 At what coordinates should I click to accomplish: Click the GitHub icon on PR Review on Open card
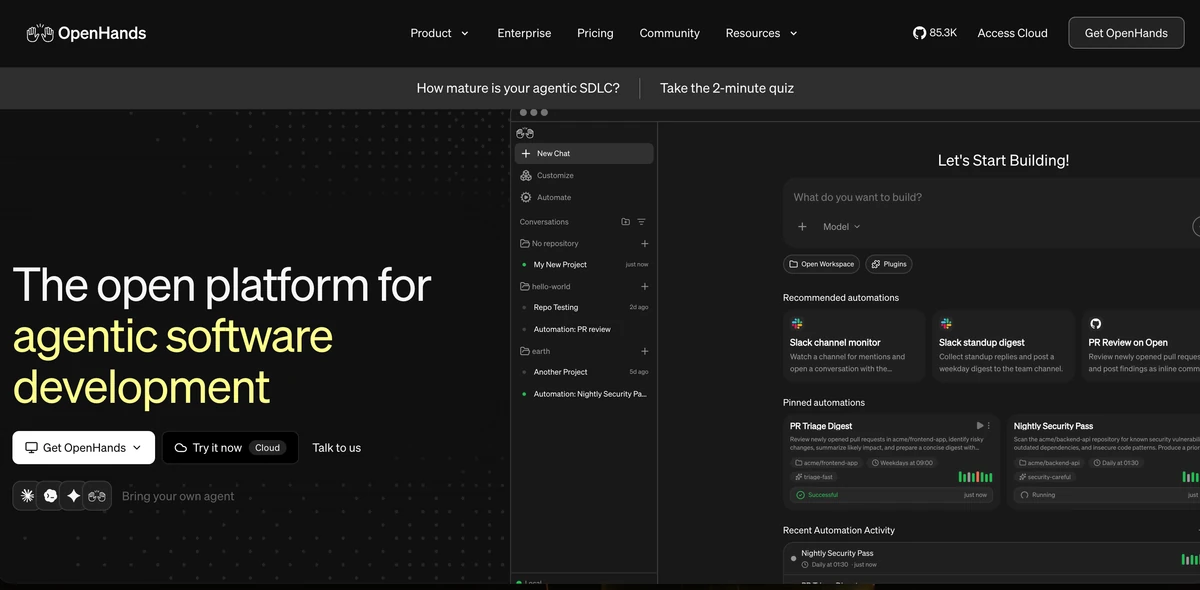(x=1095, y=324)
